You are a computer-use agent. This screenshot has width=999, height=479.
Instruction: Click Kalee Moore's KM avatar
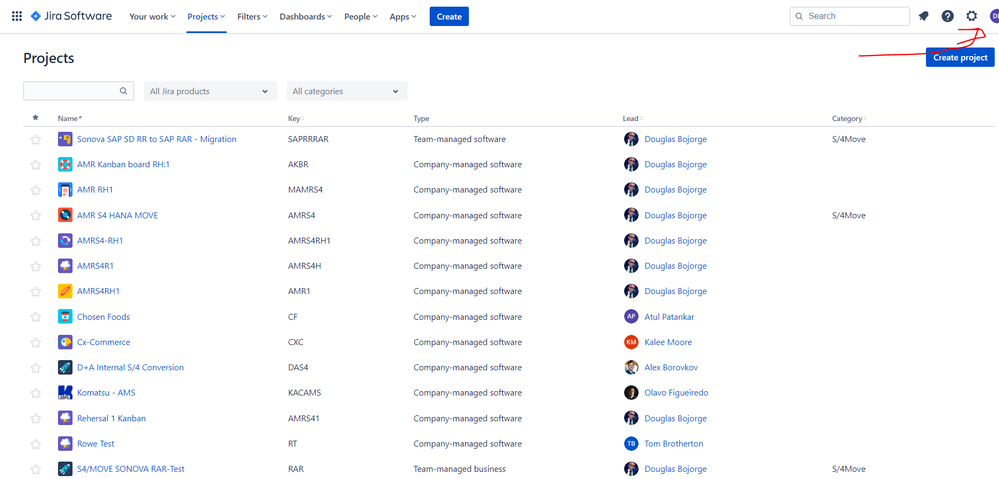631,342
